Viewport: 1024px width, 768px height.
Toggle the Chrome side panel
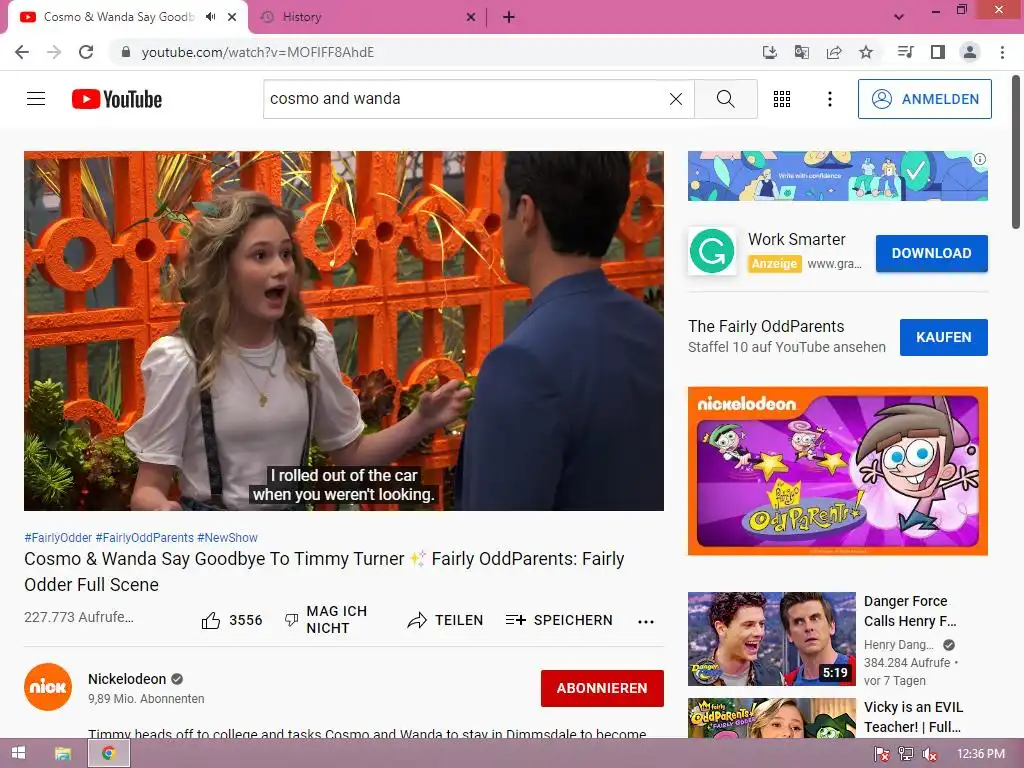pos(938,52)
